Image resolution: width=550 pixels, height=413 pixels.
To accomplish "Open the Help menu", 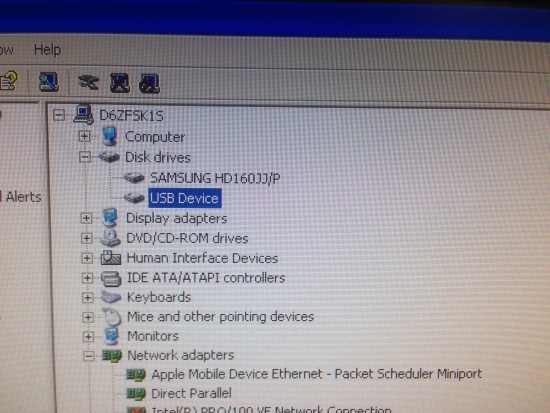I will click(x=47, y=50).
